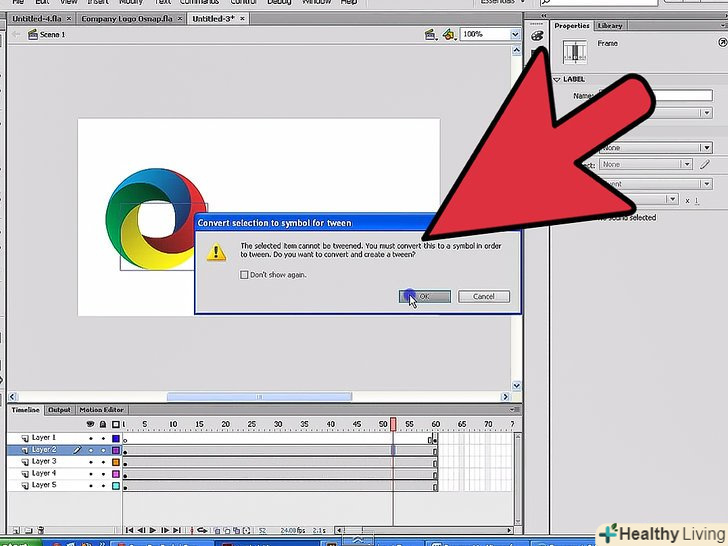Click Layer 5 cyan outline color swatch
728x546 pixels.
point(116,486)
